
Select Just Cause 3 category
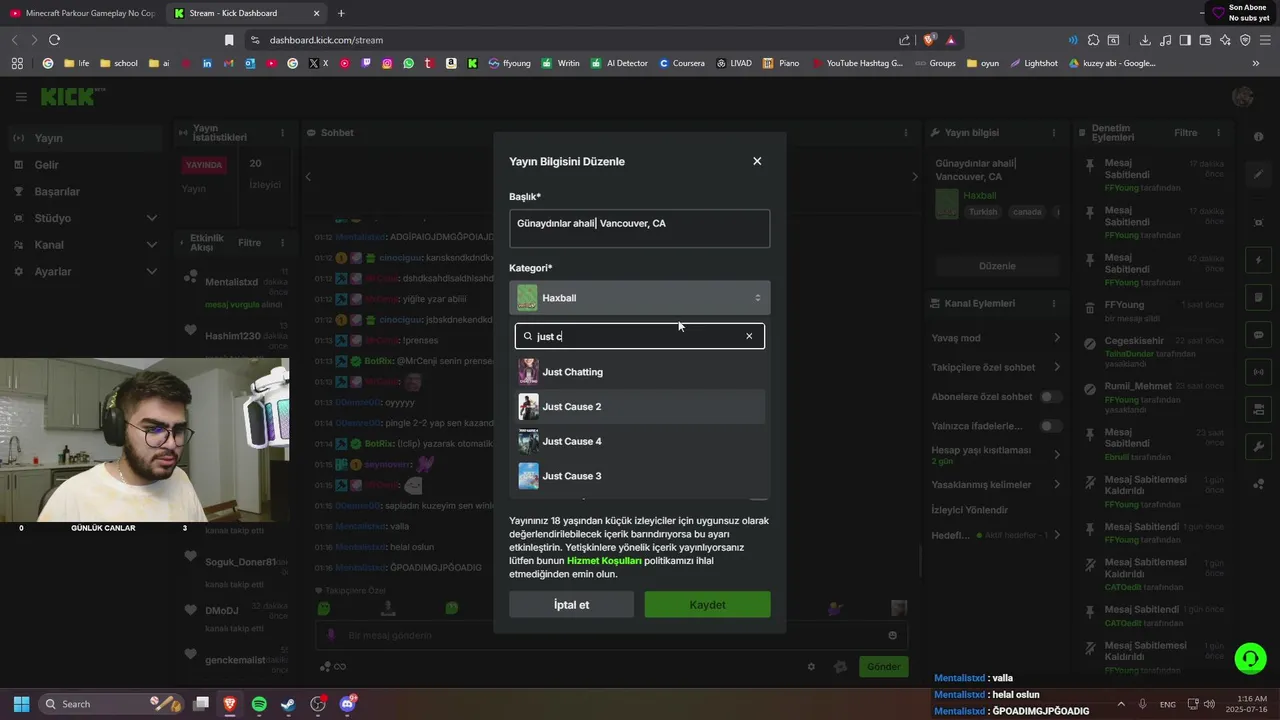coord(640,476)
